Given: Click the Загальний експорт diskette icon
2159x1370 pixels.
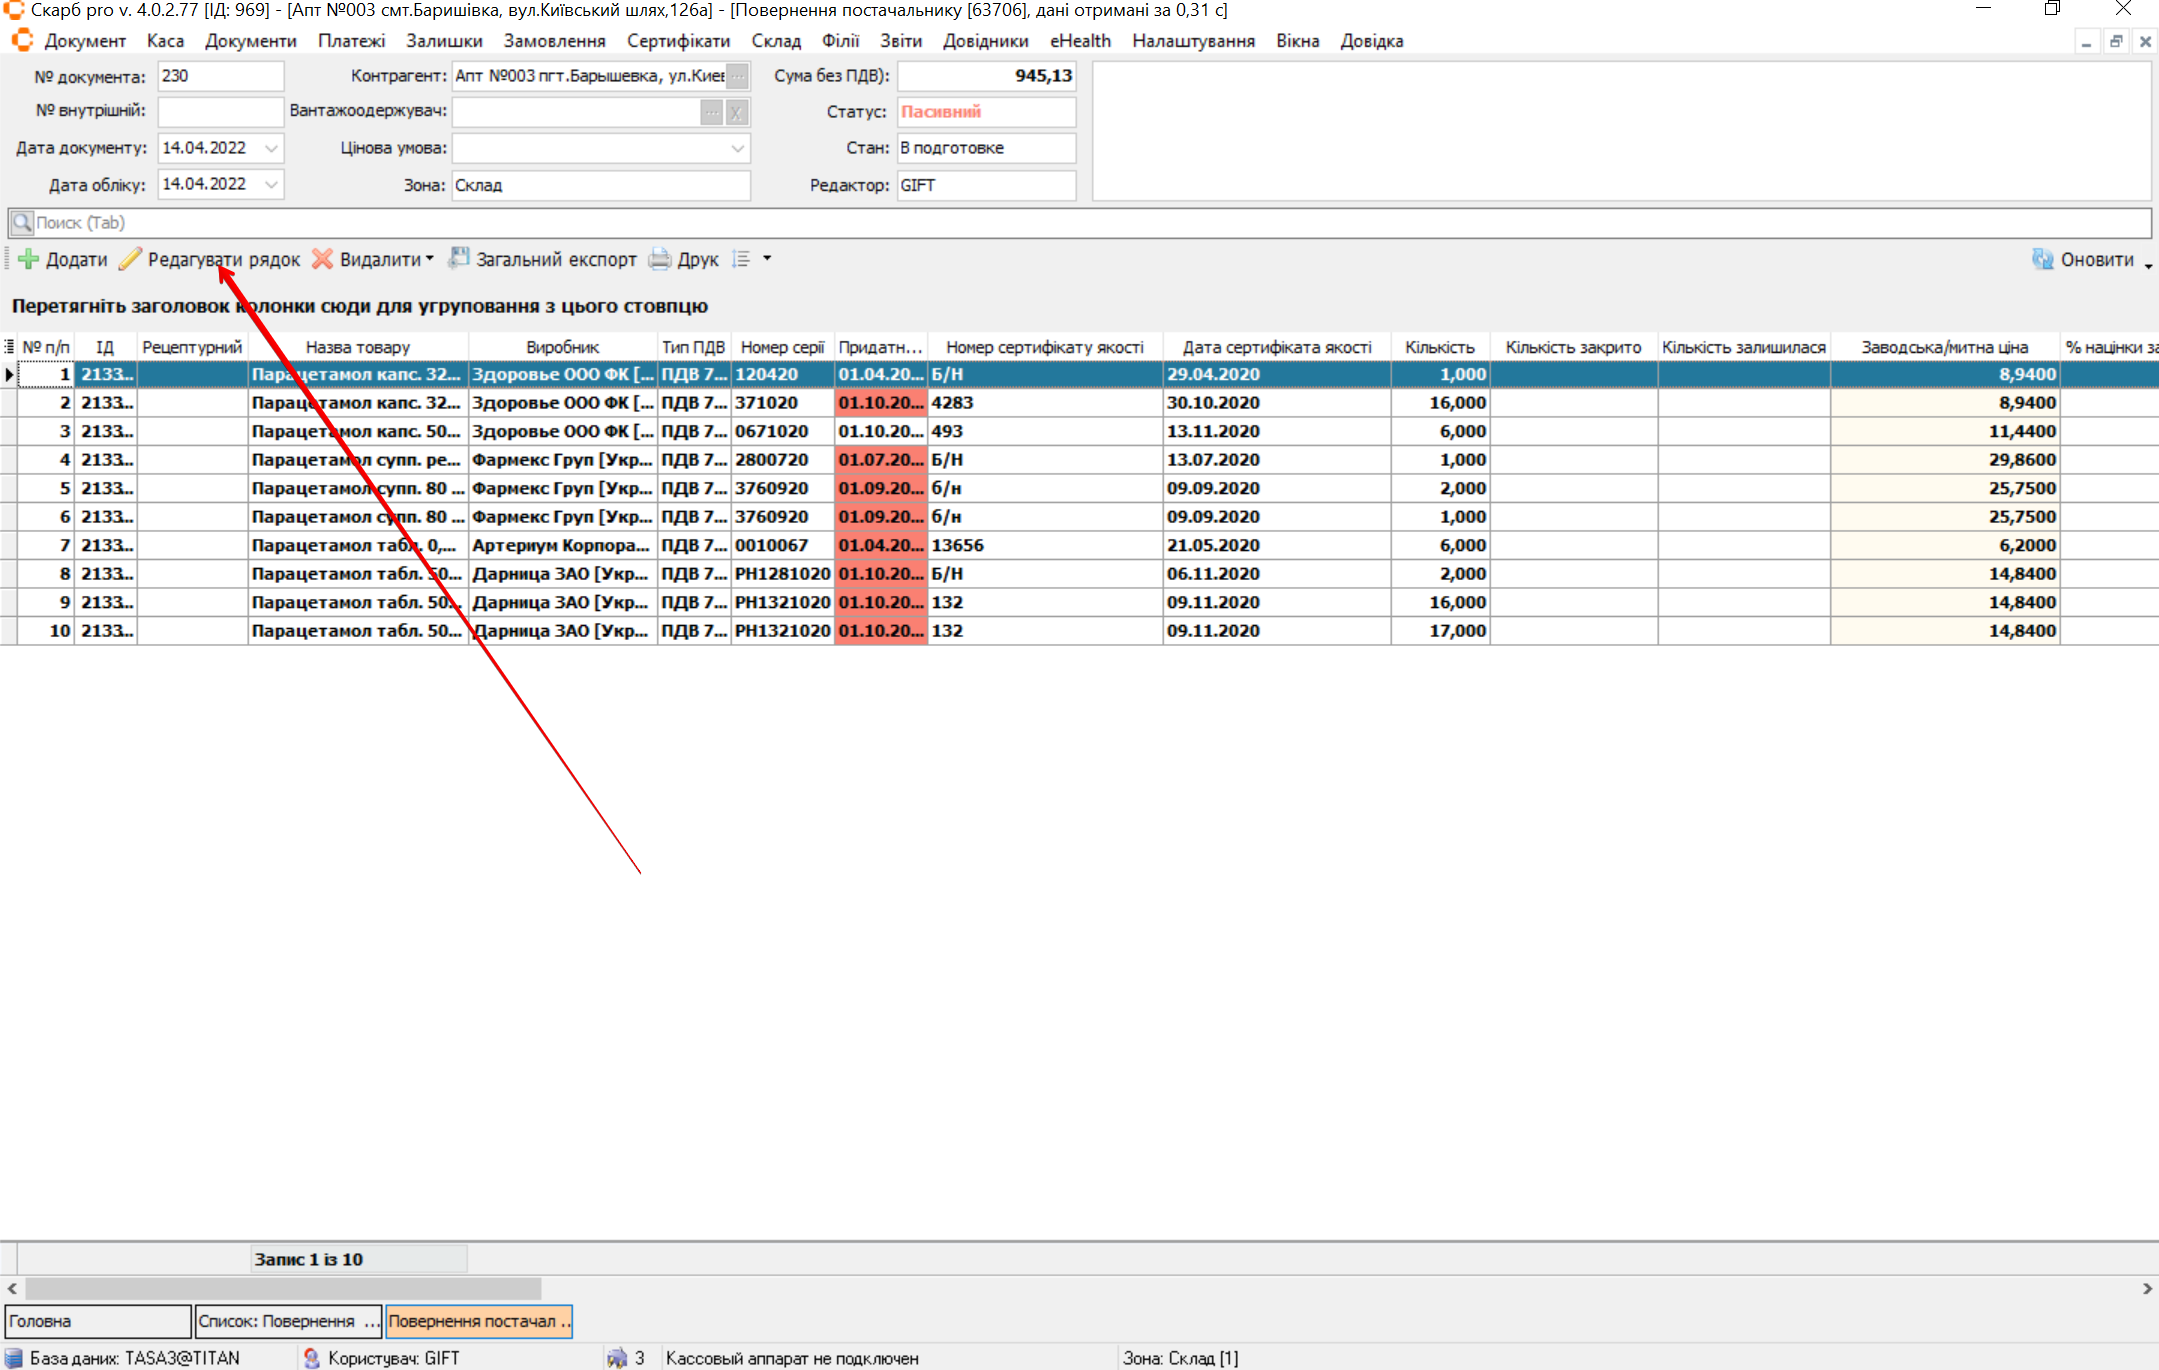Looking at the screenshot, I should click(x=458, y=258).
